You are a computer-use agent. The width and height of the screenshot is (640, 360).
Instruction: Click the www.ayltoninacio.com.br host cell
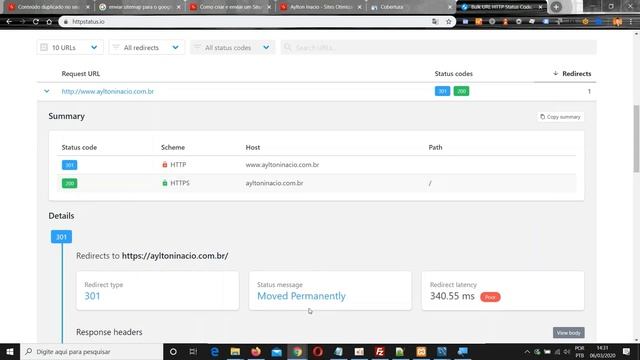coord(282,165)
